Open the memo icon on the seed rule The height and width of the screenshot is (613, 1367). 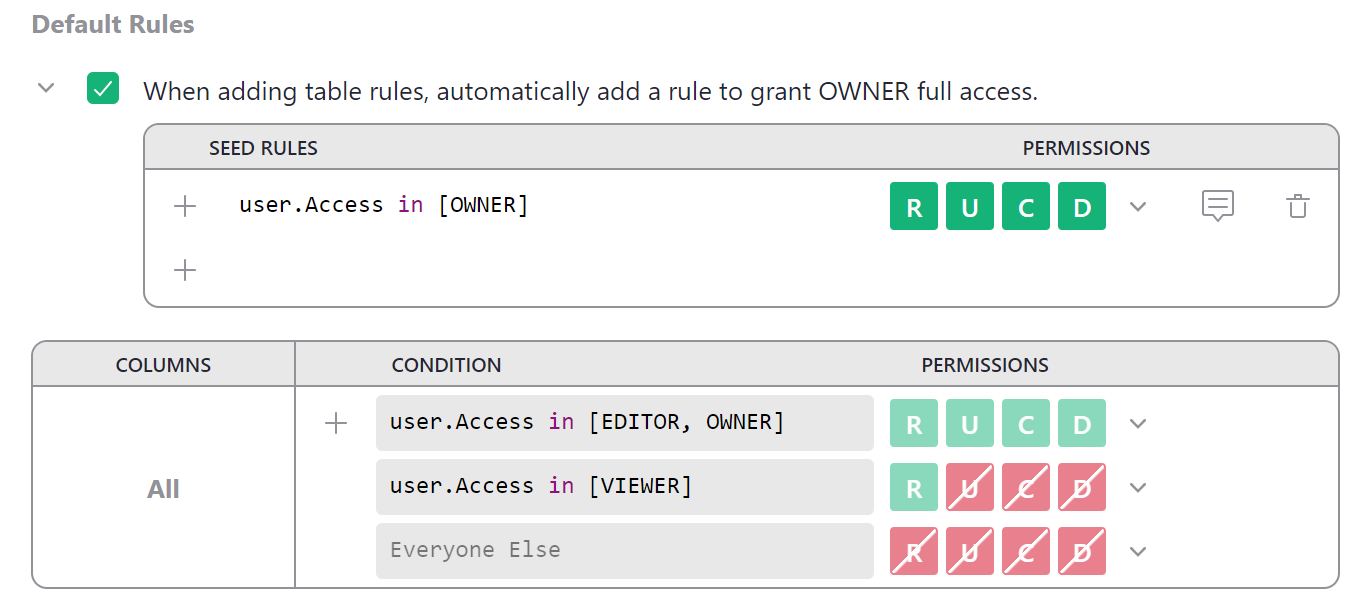click(1218, 206)
